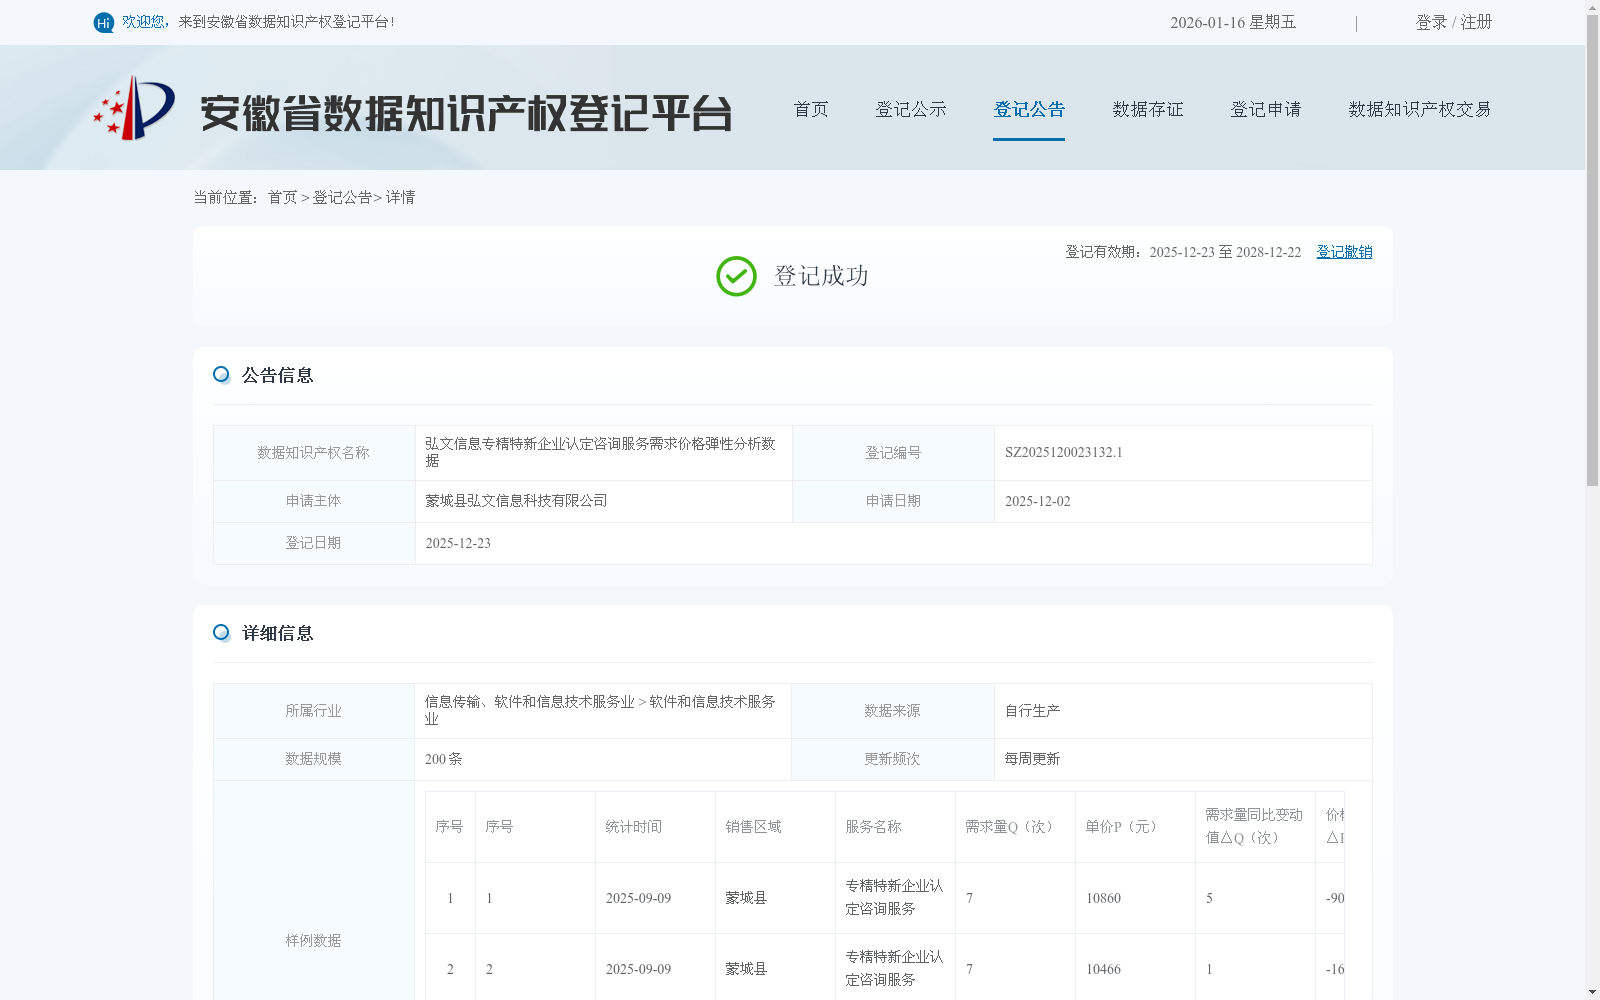Open the 首页 navigation tab
This screenshot has height=1000, width=1600.
coord(811,109)
